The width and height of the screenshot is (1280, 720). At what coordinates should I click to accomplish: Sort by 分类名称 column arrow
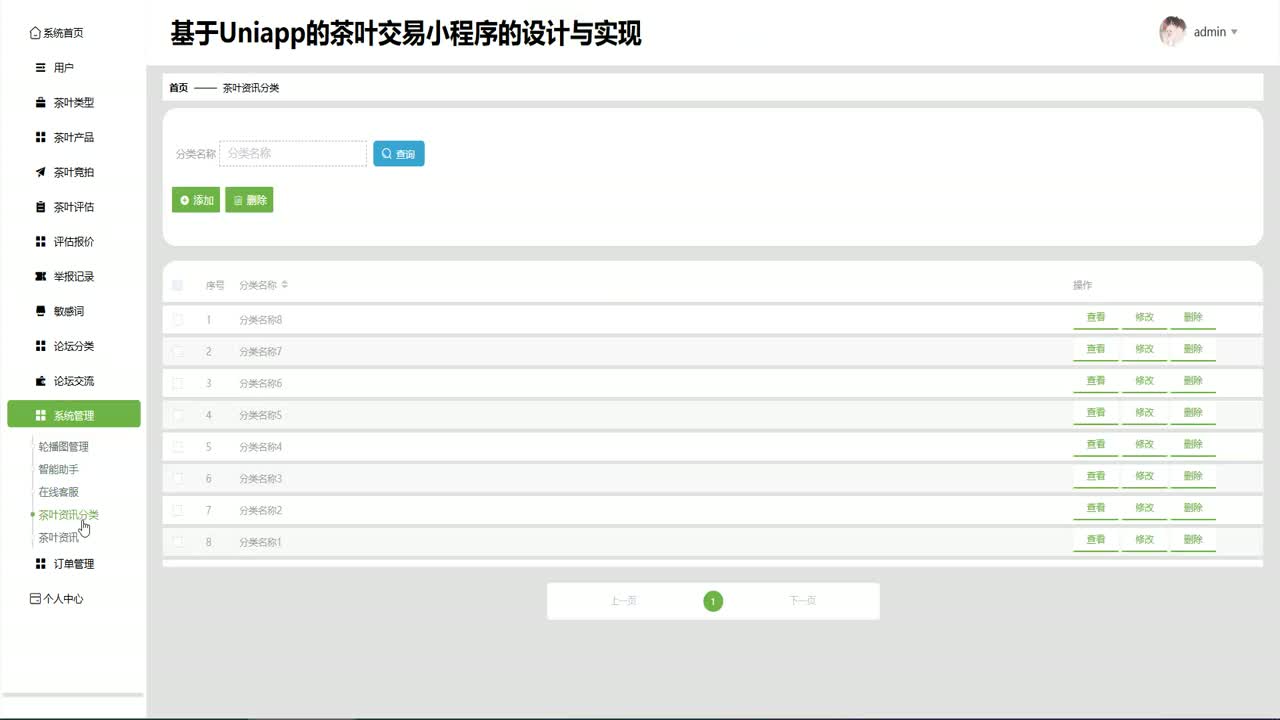tap(285, 285)
